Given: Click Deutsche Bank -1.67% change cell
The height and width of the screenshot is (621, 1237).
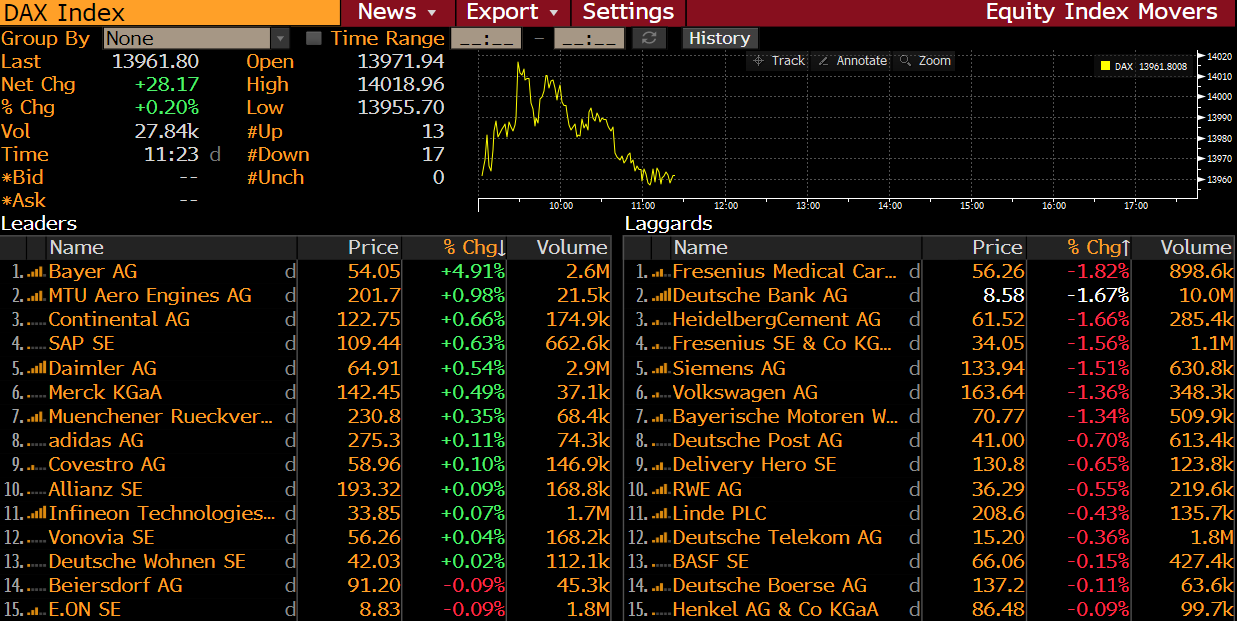Looking at the screenshot, I should point(1097,296).
